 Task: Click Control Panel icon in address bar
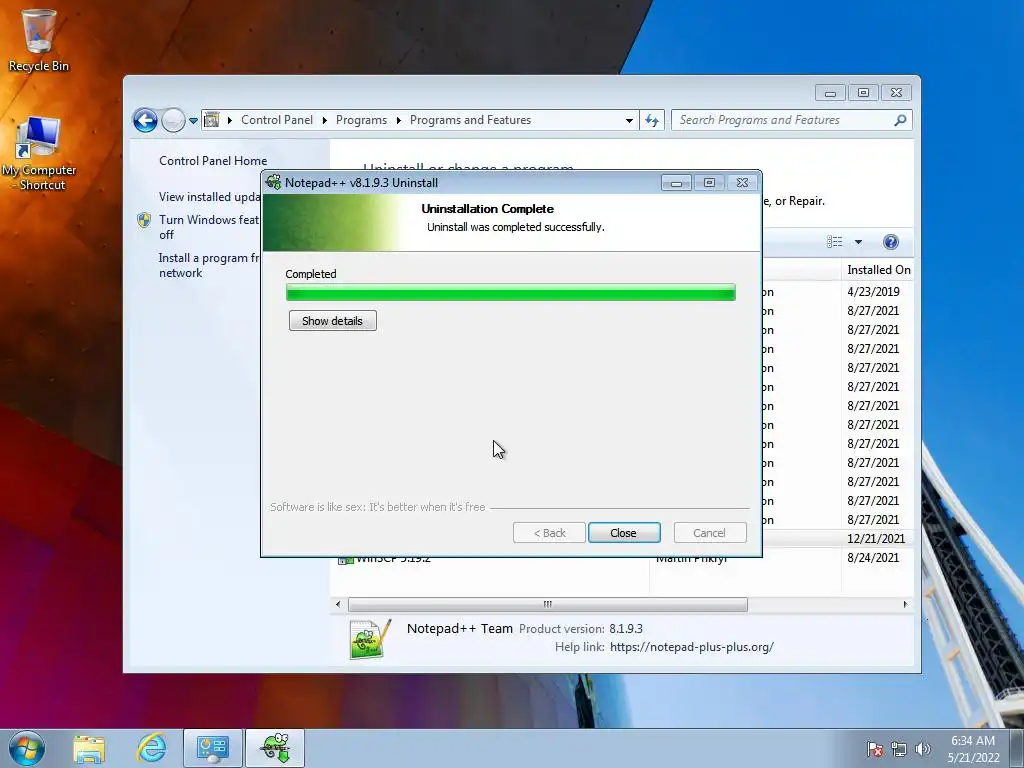coord(212,120)
